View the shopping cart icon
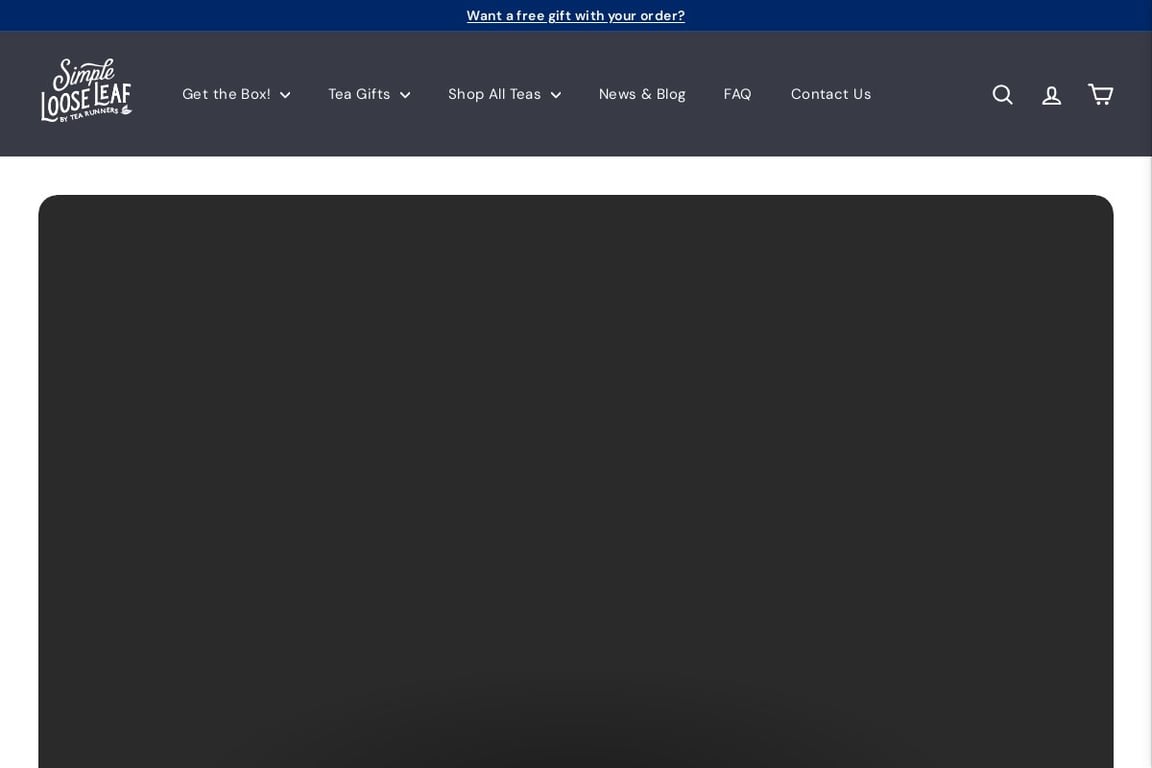1152x768 pixels. (1100, 94)
